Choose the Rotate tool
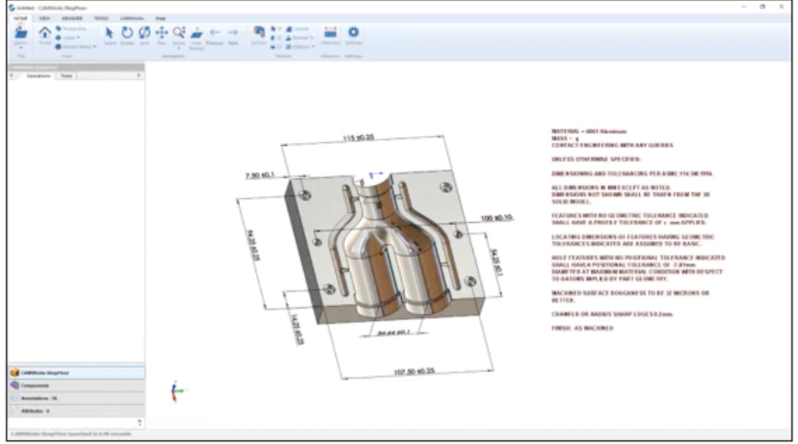 pyautogui.click(x=127, y=33)
